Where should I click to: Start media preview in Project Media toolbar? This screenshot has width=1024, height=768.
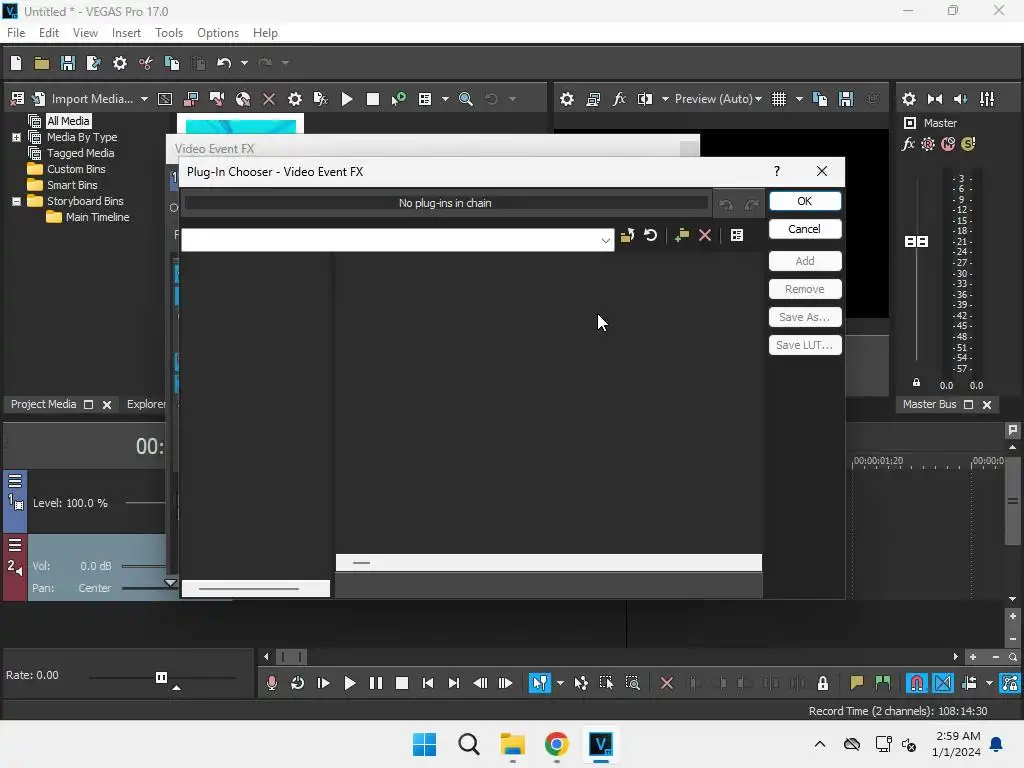point(347,99)
